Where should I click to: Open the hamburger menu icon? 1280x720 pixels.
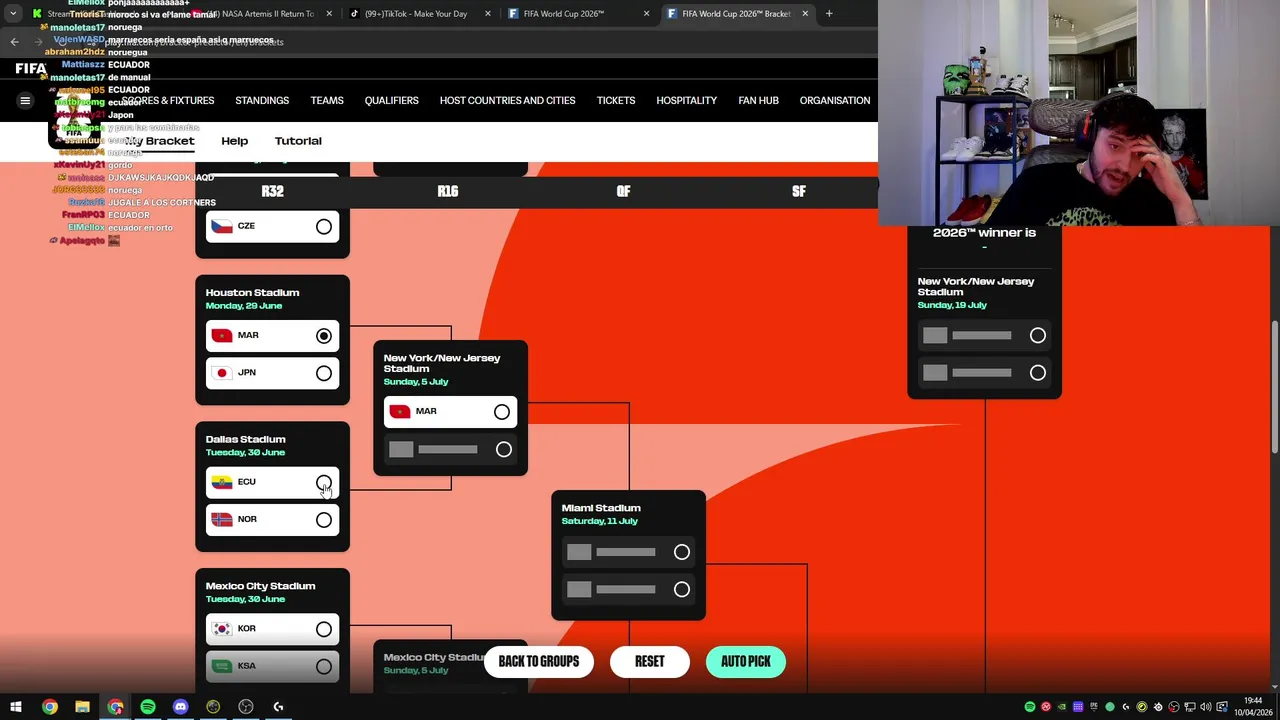[25, 100]
